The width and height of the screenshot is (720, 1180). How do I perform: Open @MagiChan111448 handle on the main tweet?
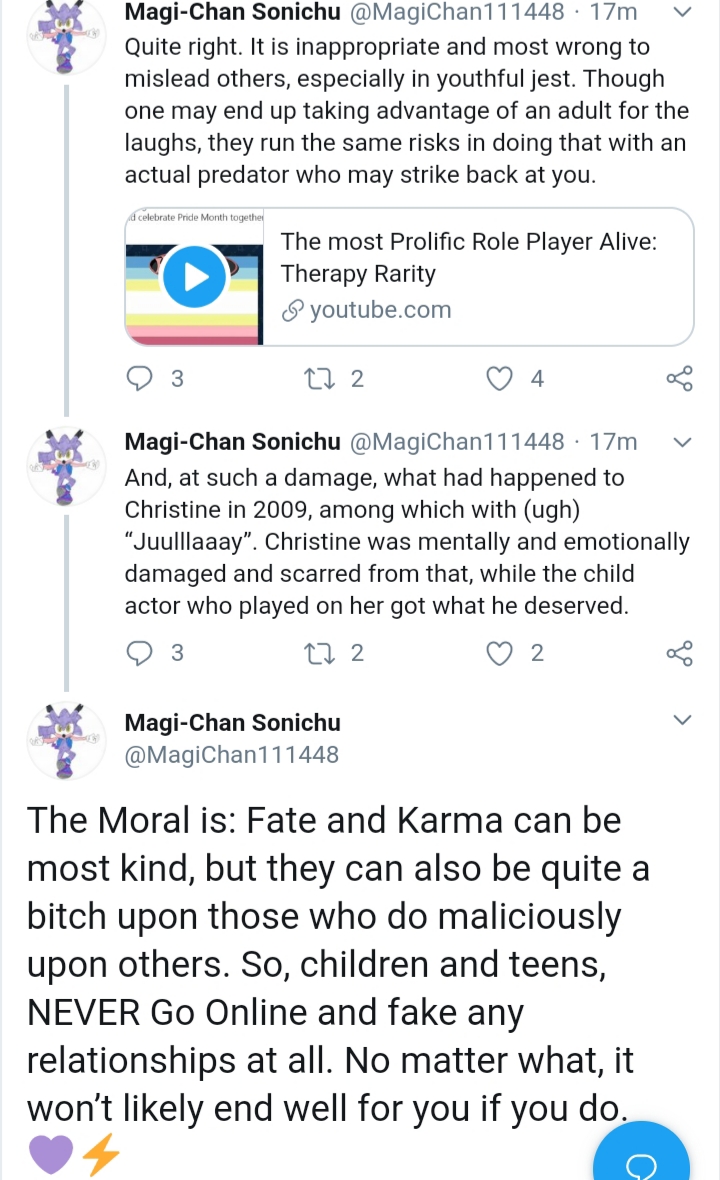[232, 754]
